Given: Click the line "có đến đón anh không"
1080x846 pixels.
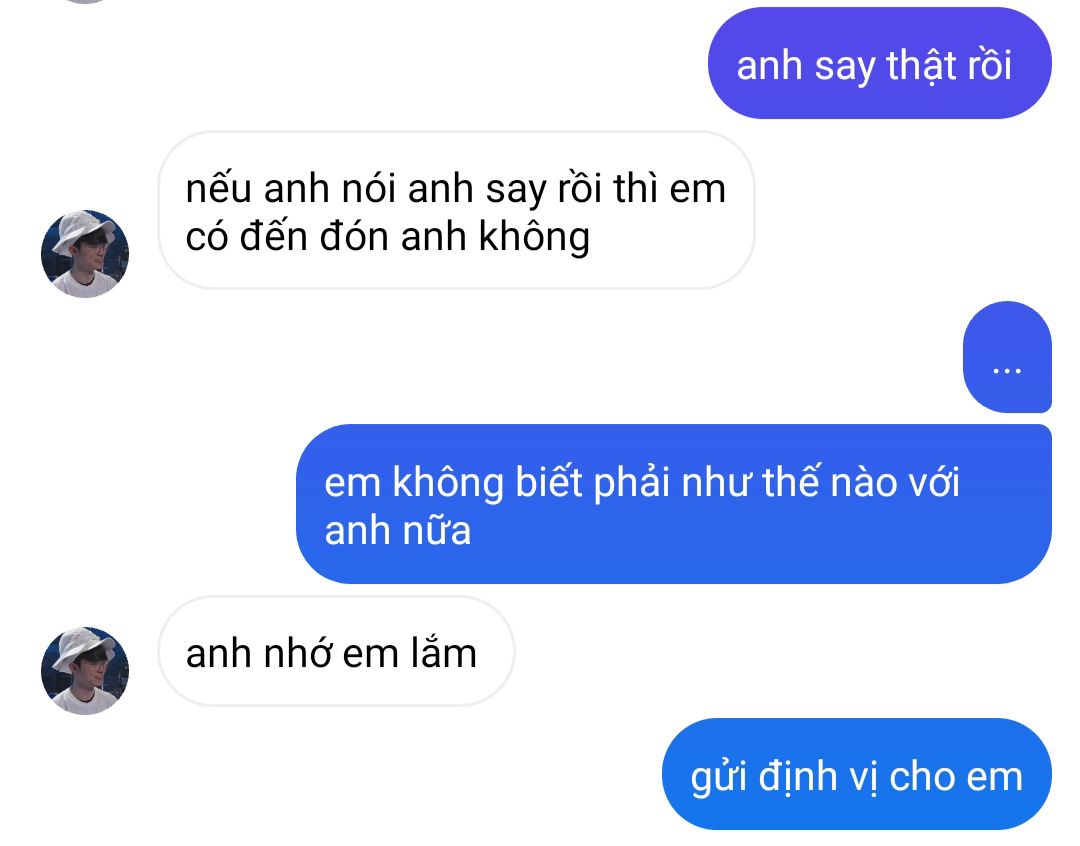Looking at the screenshot, I should (388, 238).
